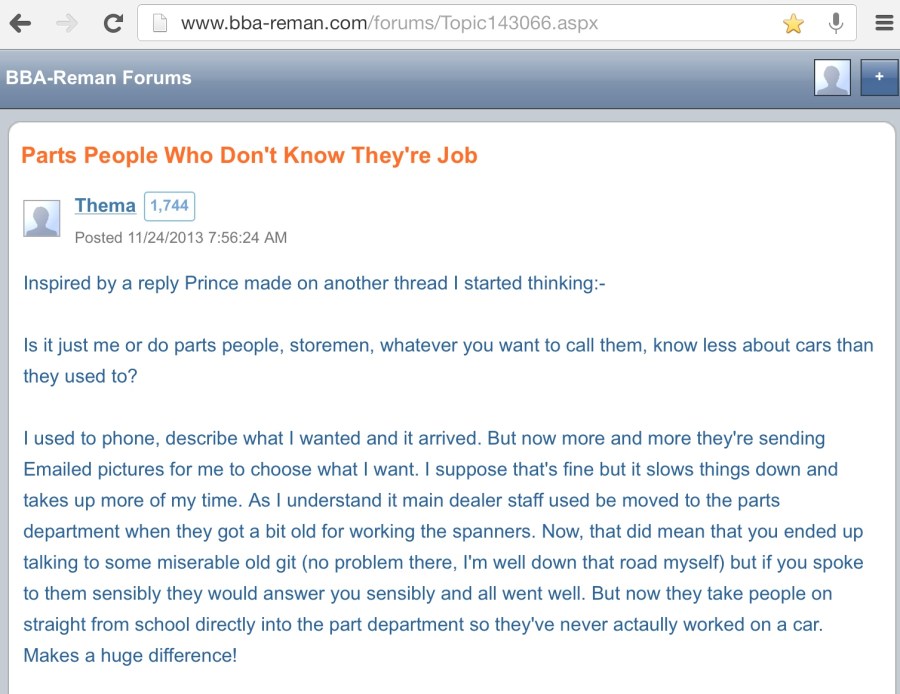Click the browser back arrow
The image size is (900, 694).
pyautogui.click(x=20, y=23)
